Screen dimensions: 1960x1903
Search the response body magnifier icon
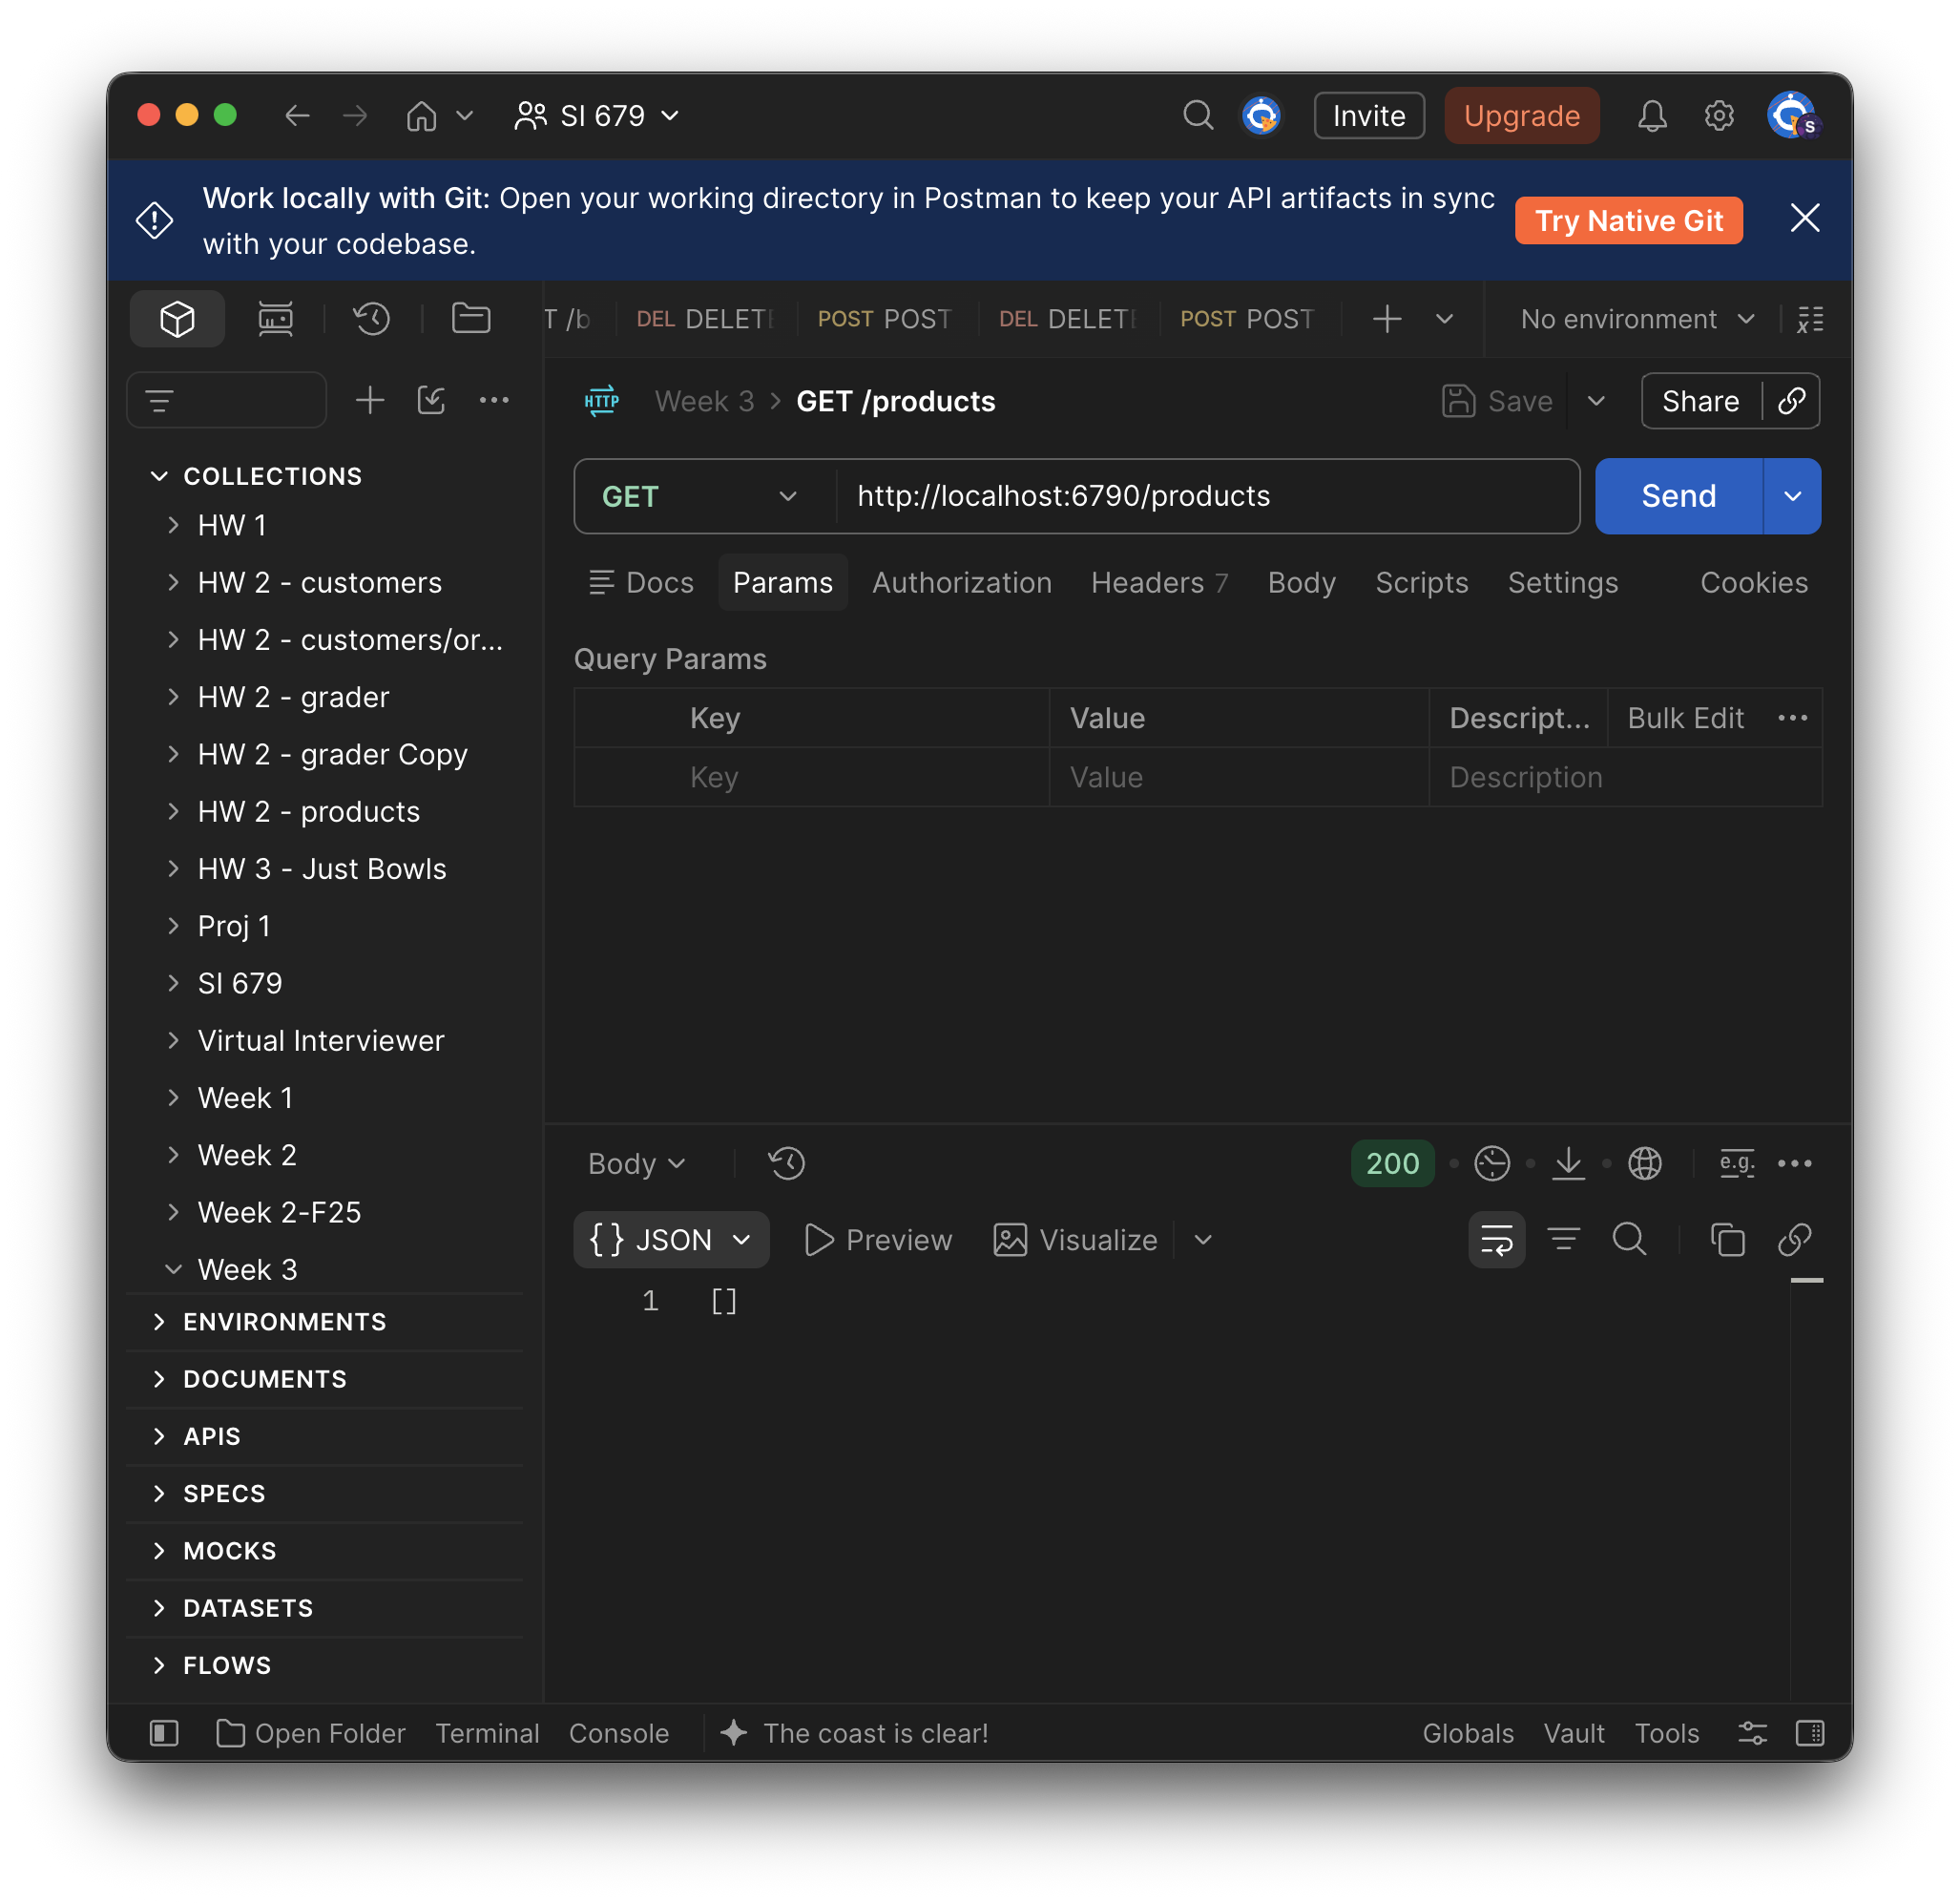(1630, 1239)
